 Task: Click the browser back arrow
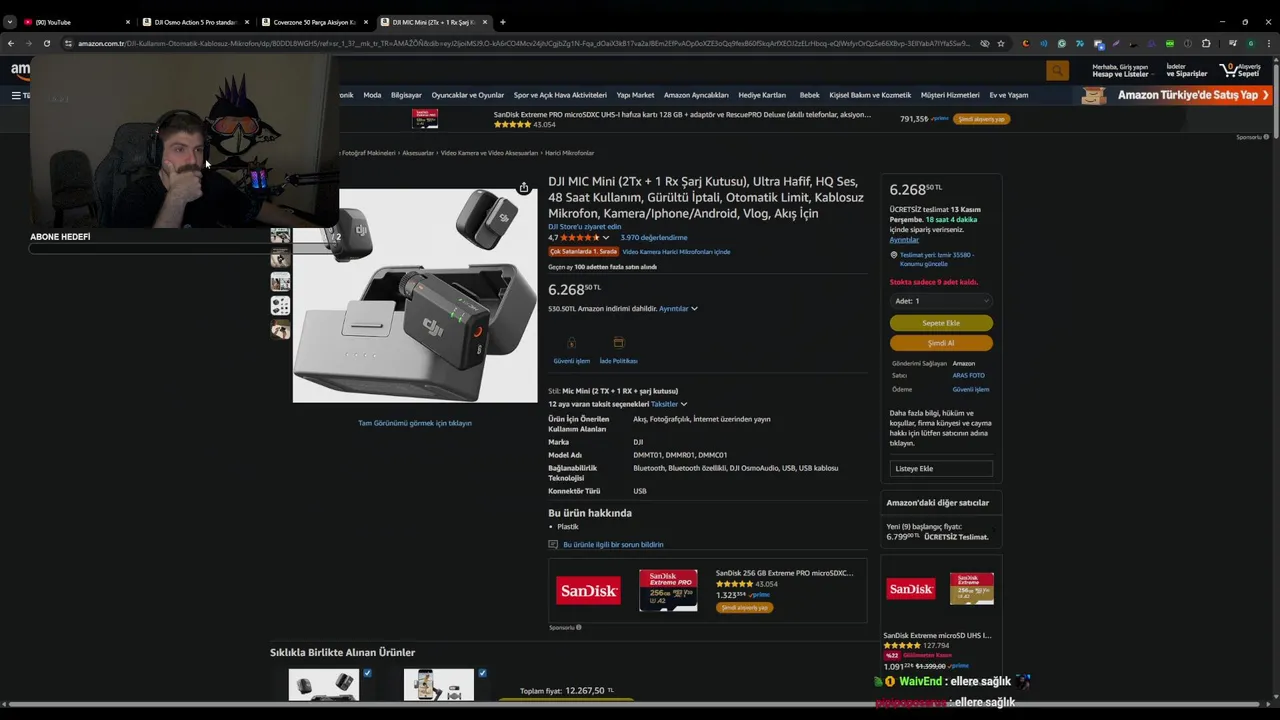(x=10, y=43)
